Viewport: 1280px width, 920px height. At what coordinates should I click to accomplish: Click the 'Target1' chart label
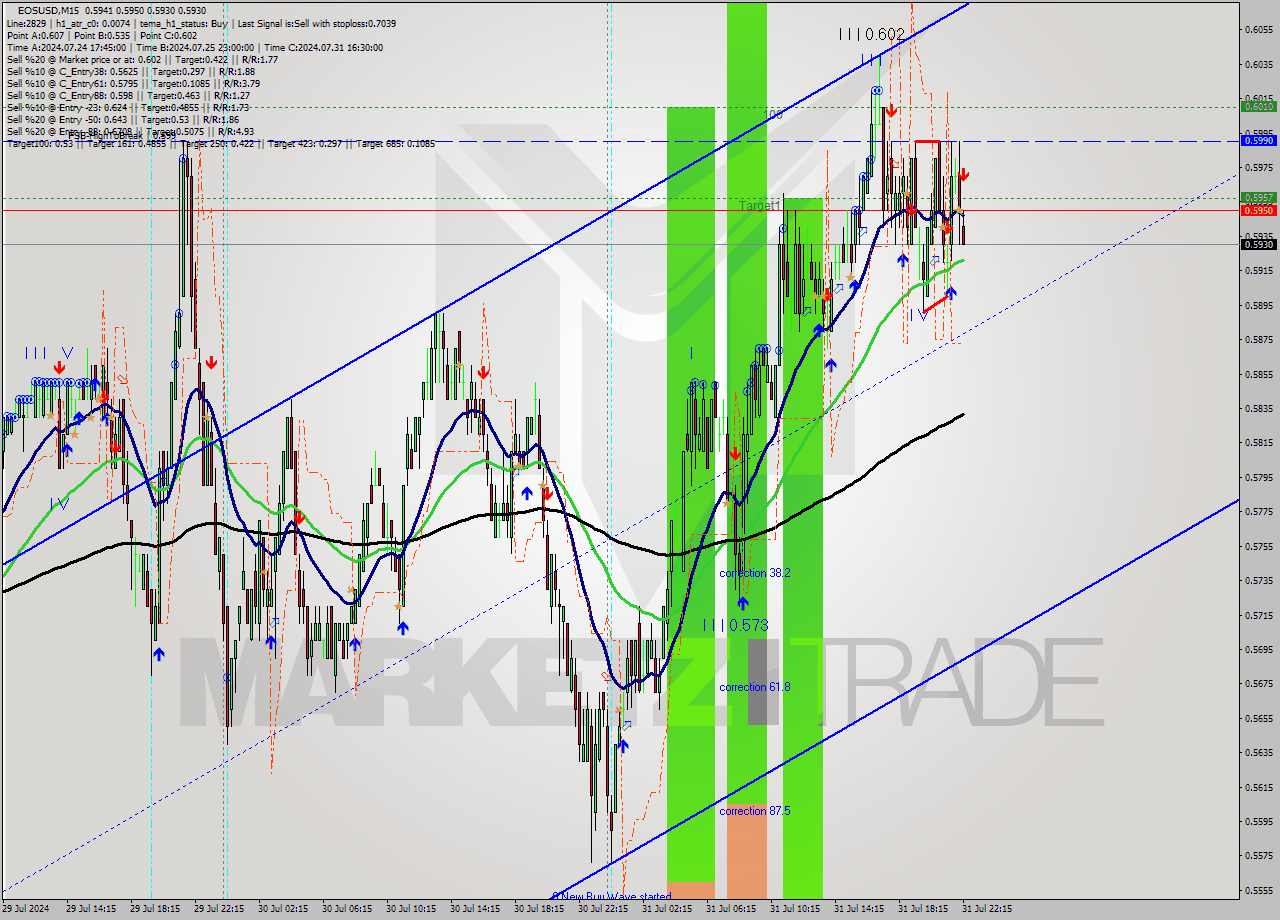click(760, 205)
